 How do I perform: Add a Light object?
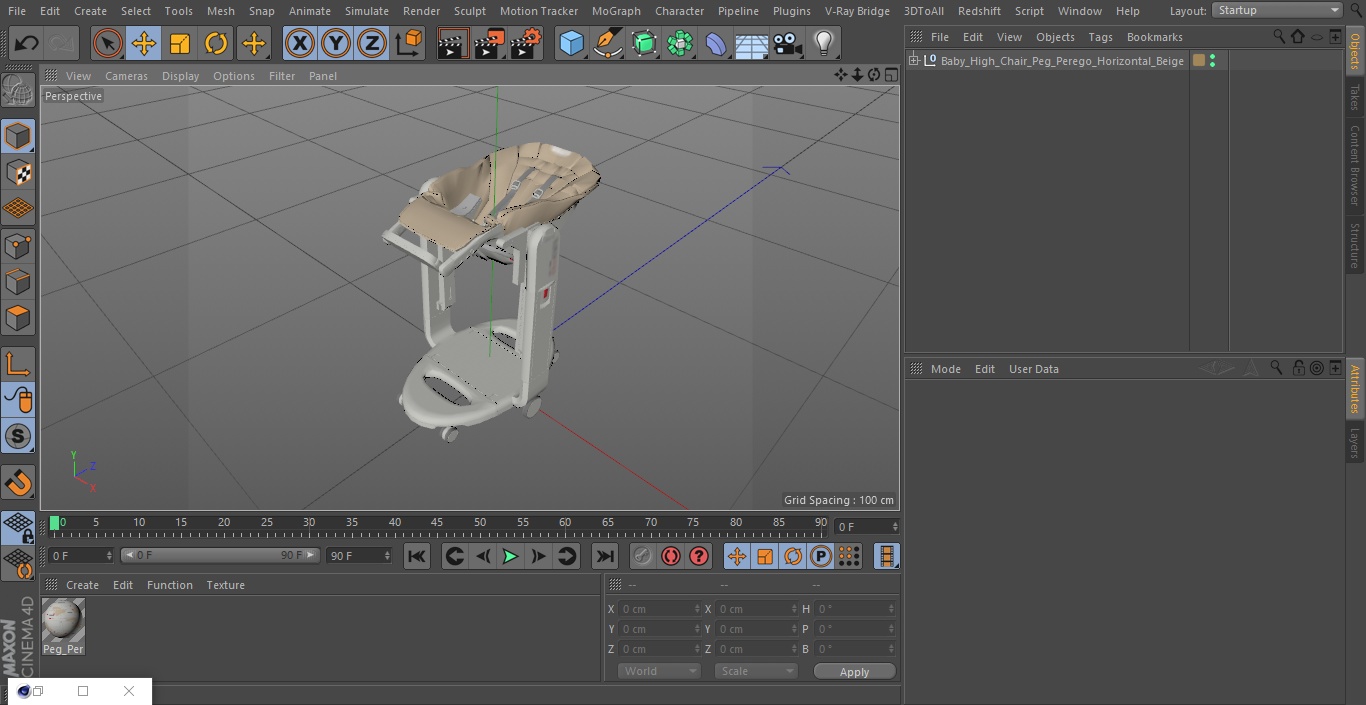pos(824,43)
